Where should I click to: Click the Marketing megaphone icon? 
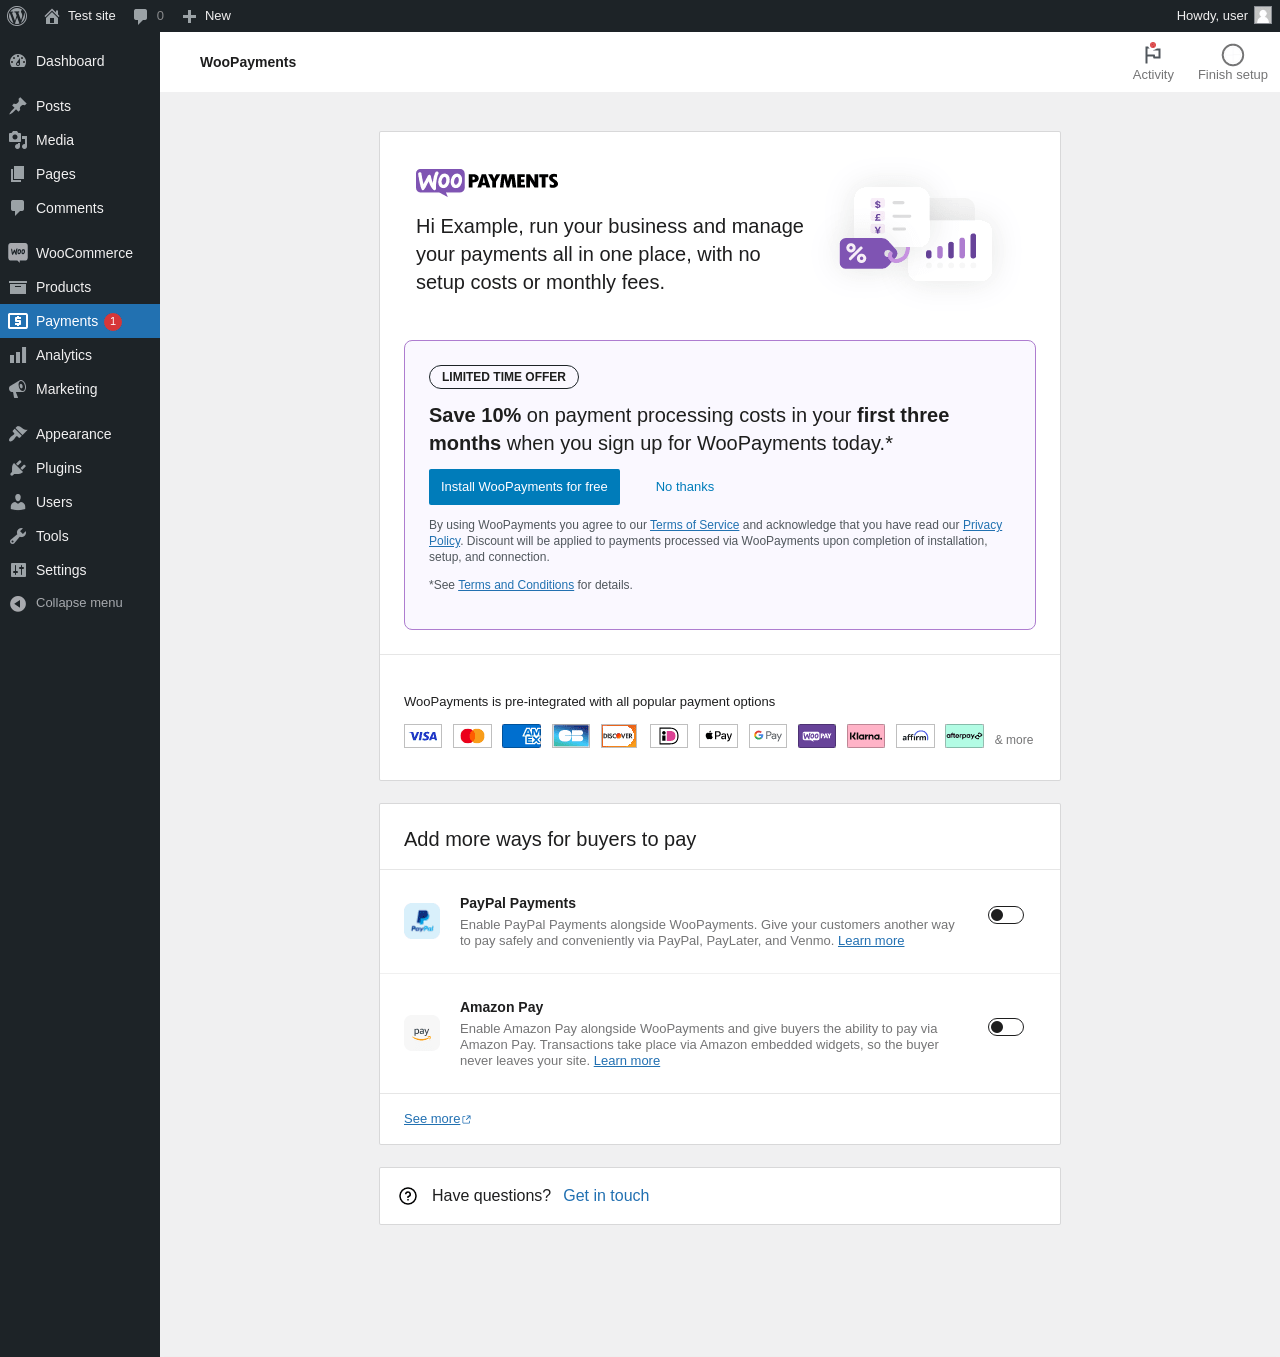tap(18, 389)
